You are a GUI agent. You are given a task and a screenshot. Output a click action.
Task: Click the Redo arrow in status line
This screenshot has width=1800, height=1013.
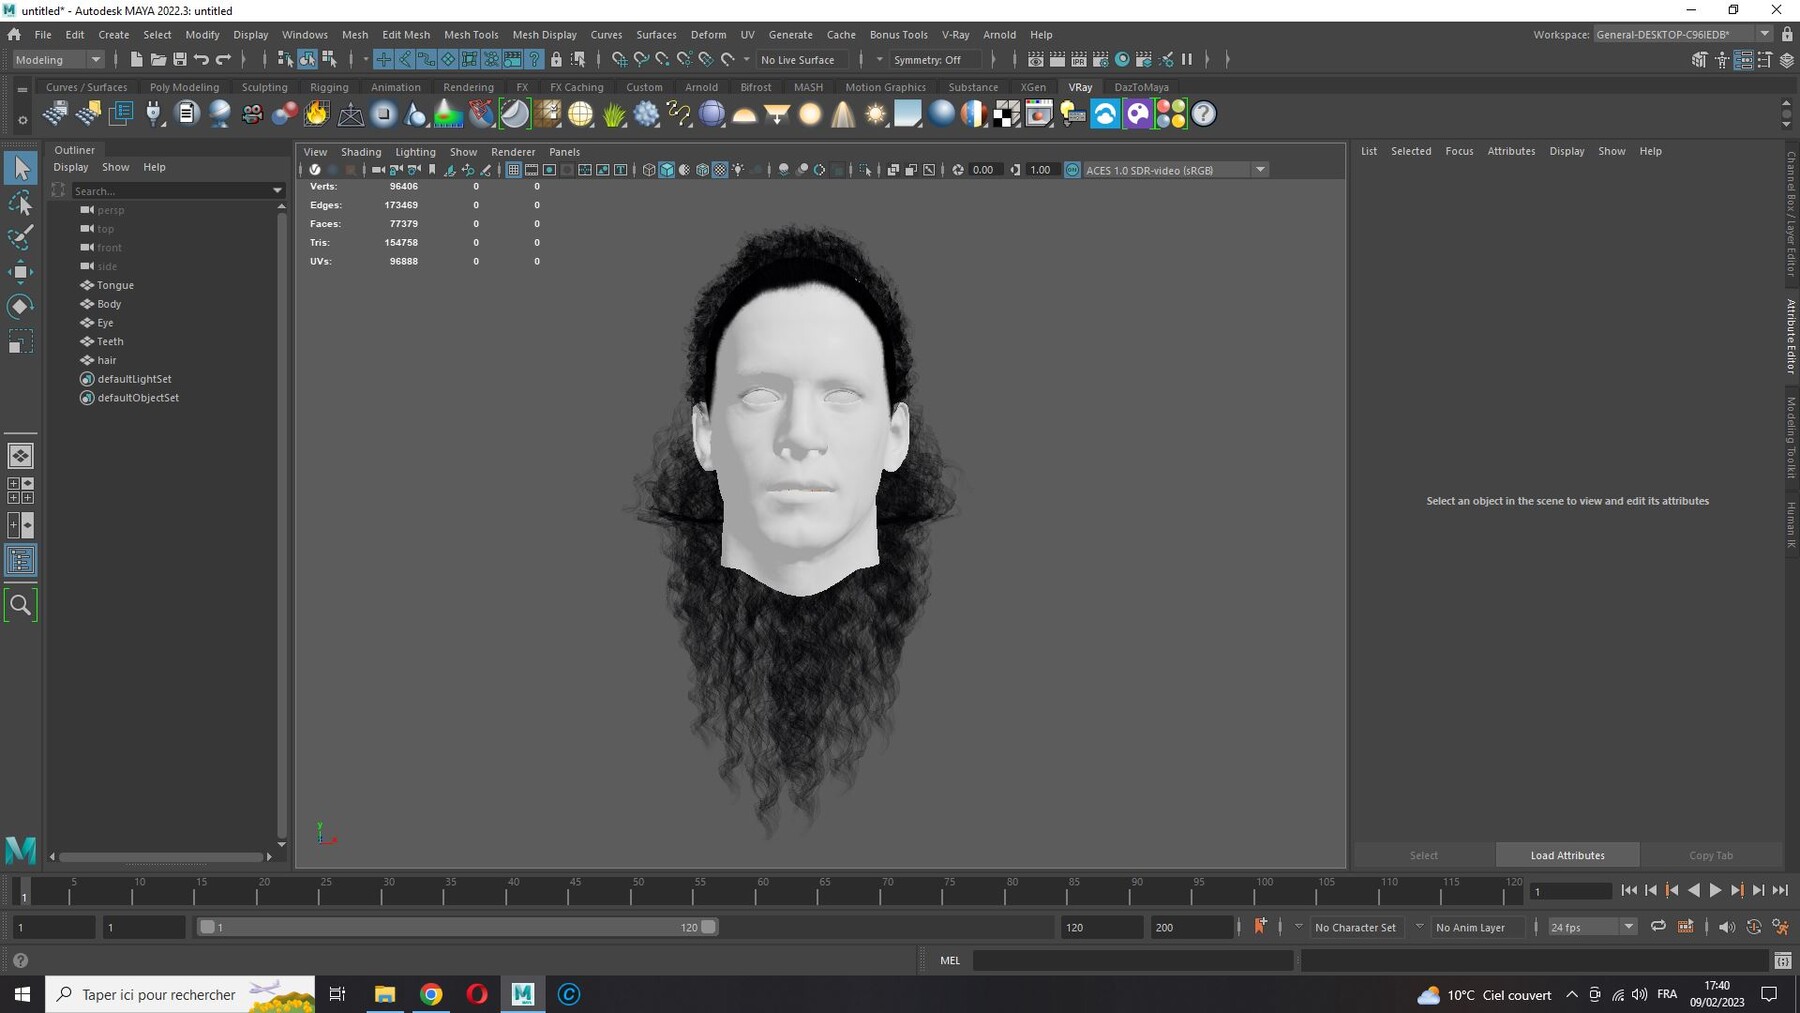coord(223,60)
